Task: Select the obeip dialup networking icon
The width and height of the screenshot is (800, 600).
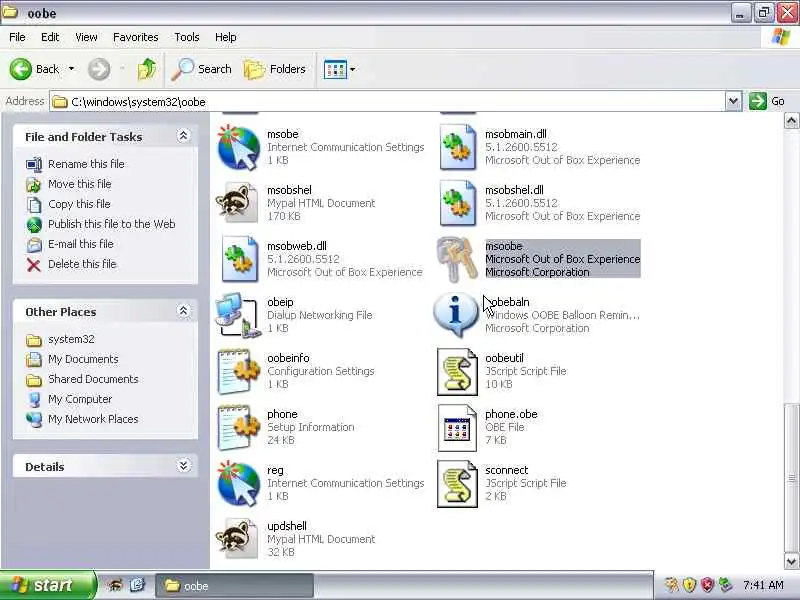Action: click(238, 315)
